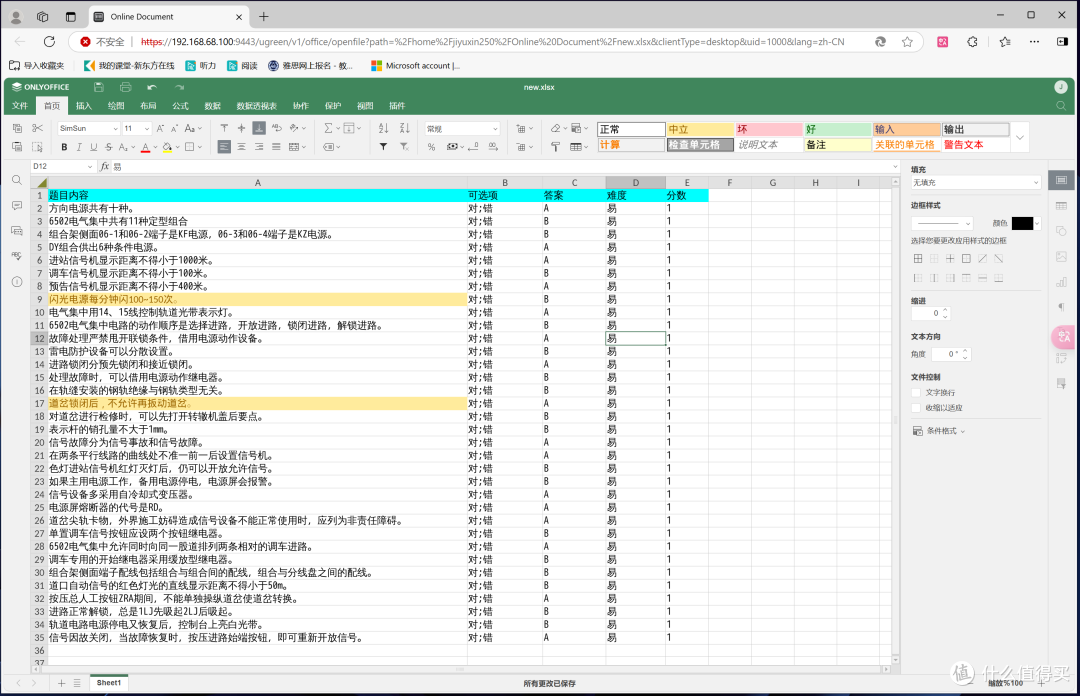This screenshot has width=1080, height=696.
Task: Select cell with 闪光电源每分钟闪100~150次
Action: point(257,300)
